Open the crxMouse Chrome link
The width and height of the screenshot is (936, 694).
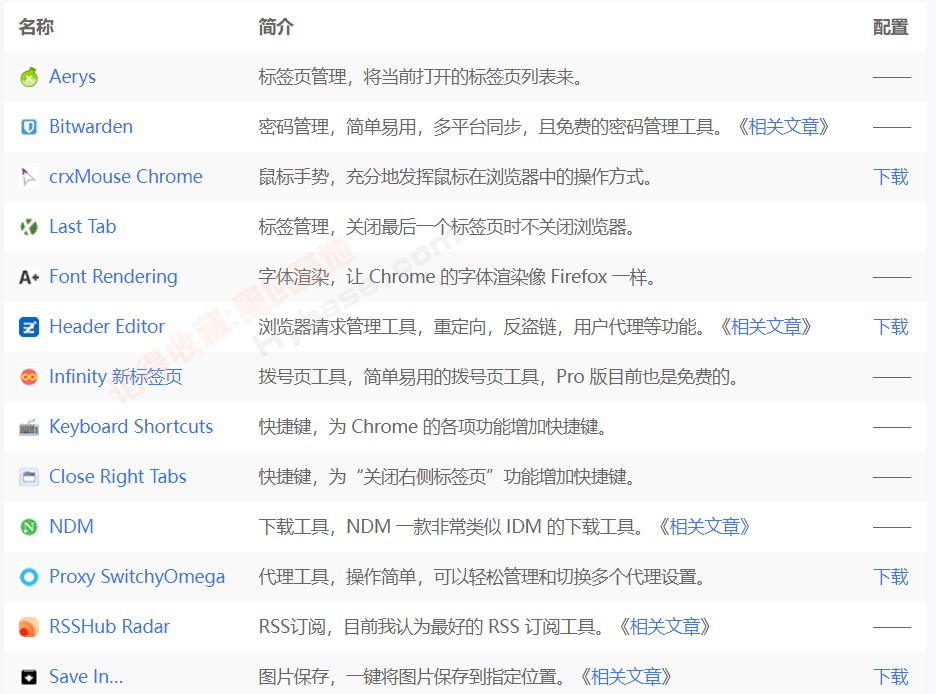125,177
